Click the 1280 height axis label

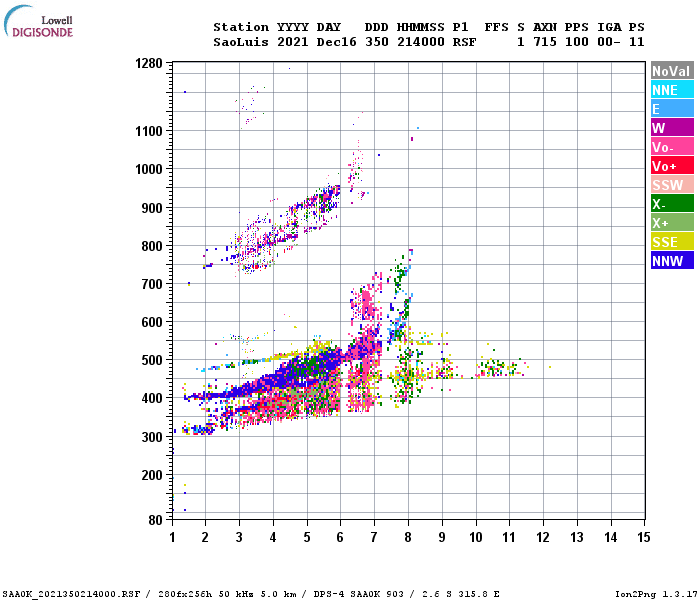(x=149, y=63)
